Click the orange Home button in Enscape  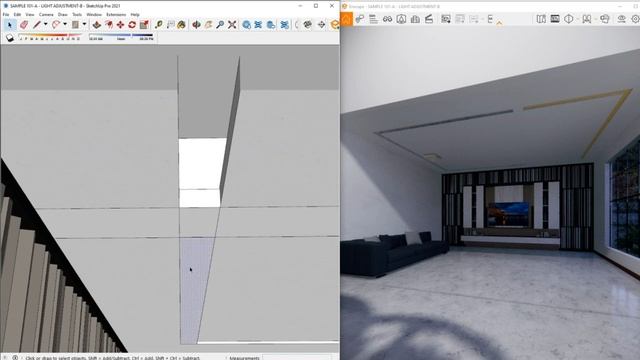pyautogui.click(x=347, y=19)
